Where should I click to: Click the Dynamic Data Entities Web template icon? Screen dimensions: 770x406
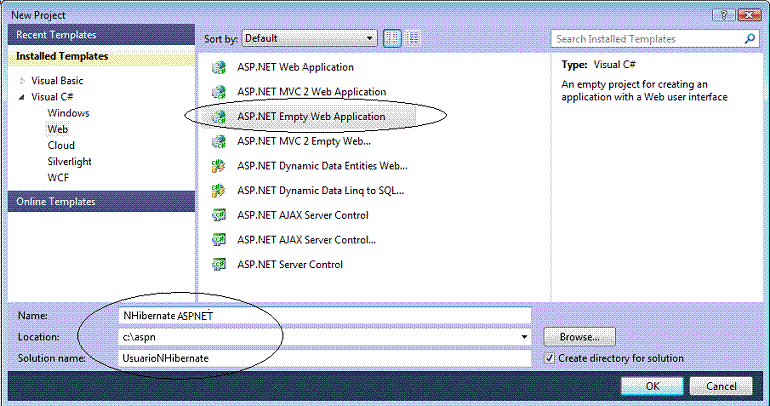tap(219, 166)
